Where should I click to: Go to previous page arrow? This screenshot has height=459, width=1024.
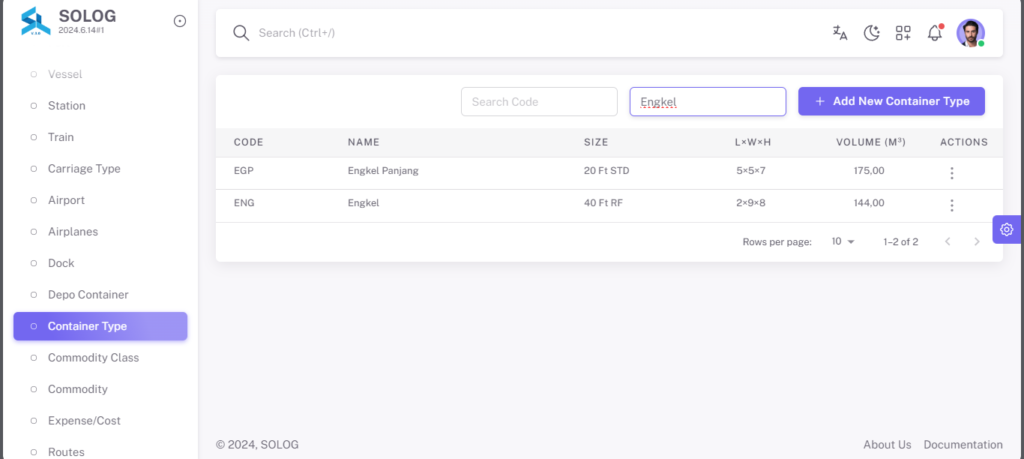[x=948, y=242]
